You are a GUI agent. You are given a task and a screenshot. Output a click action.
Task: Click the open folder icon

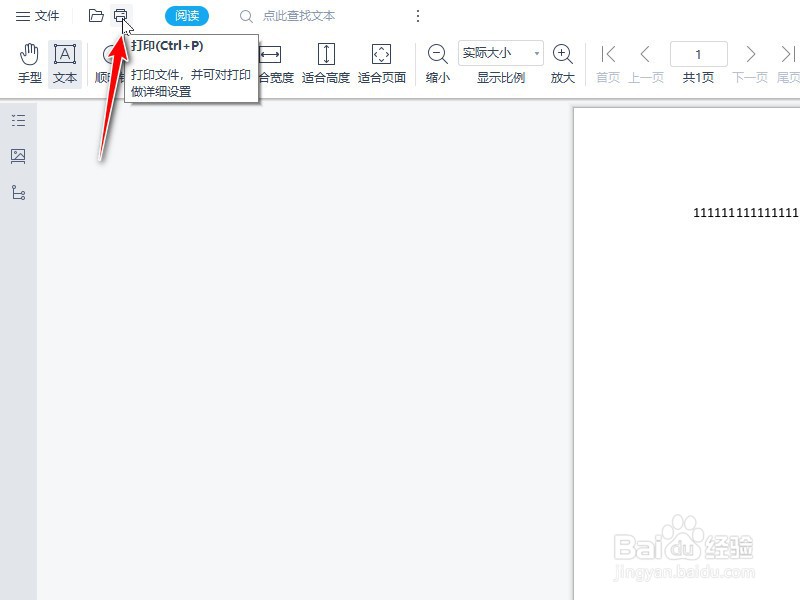click(x=96, y=16)
